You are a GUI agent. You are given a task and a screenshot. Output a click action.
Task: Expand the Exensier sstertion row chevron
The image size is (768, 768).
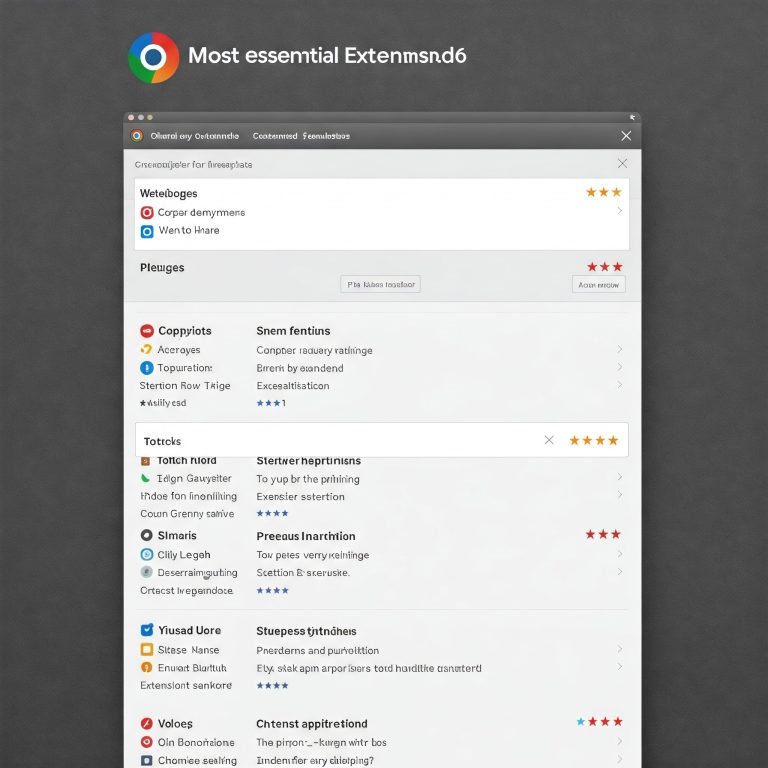[x=620, y=495]
